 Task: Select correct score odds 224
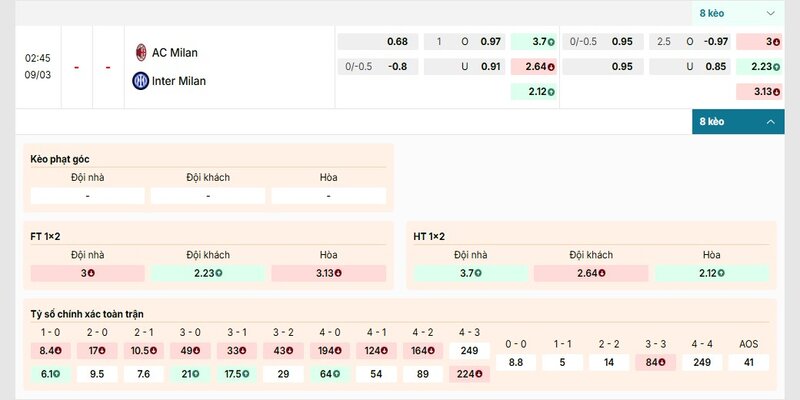pos(469,374)
